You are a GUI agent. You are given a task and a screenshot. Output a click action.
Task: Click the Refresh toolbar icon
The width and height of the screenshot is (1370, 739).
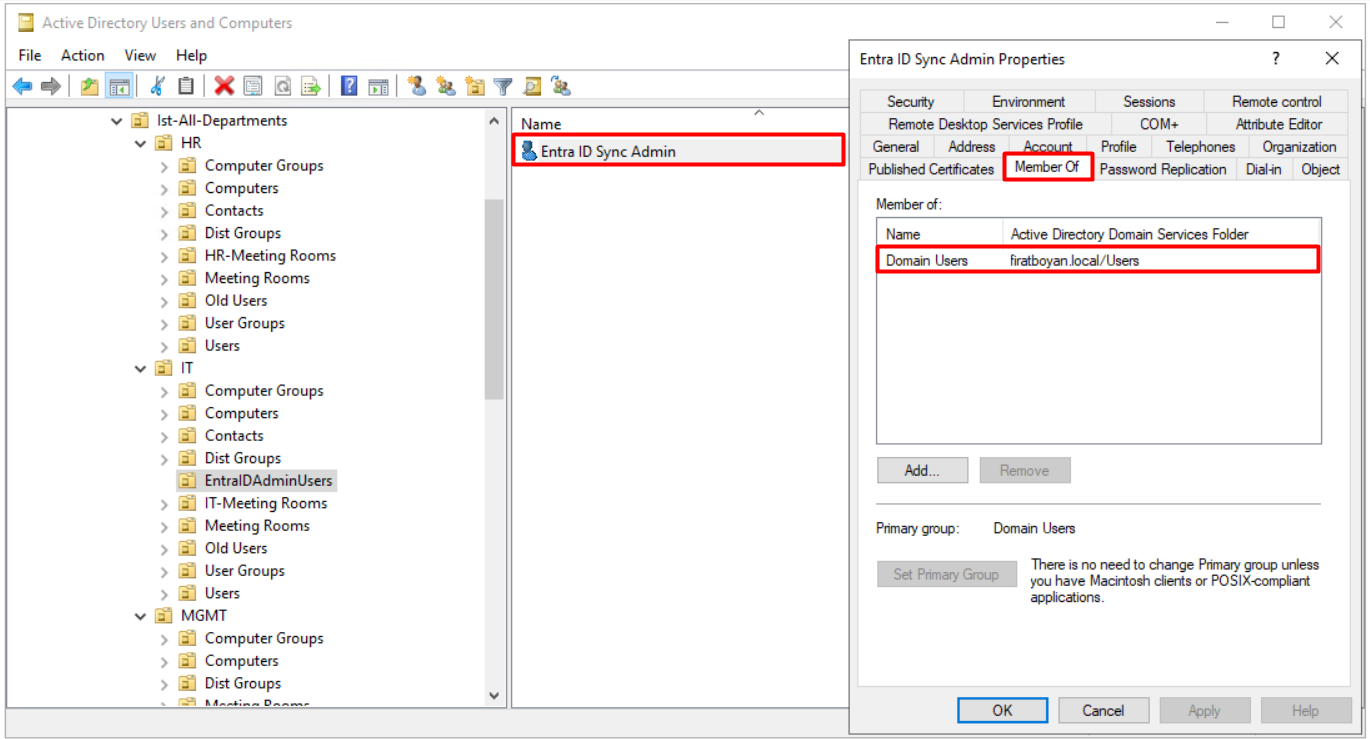[x=282, y=87]
